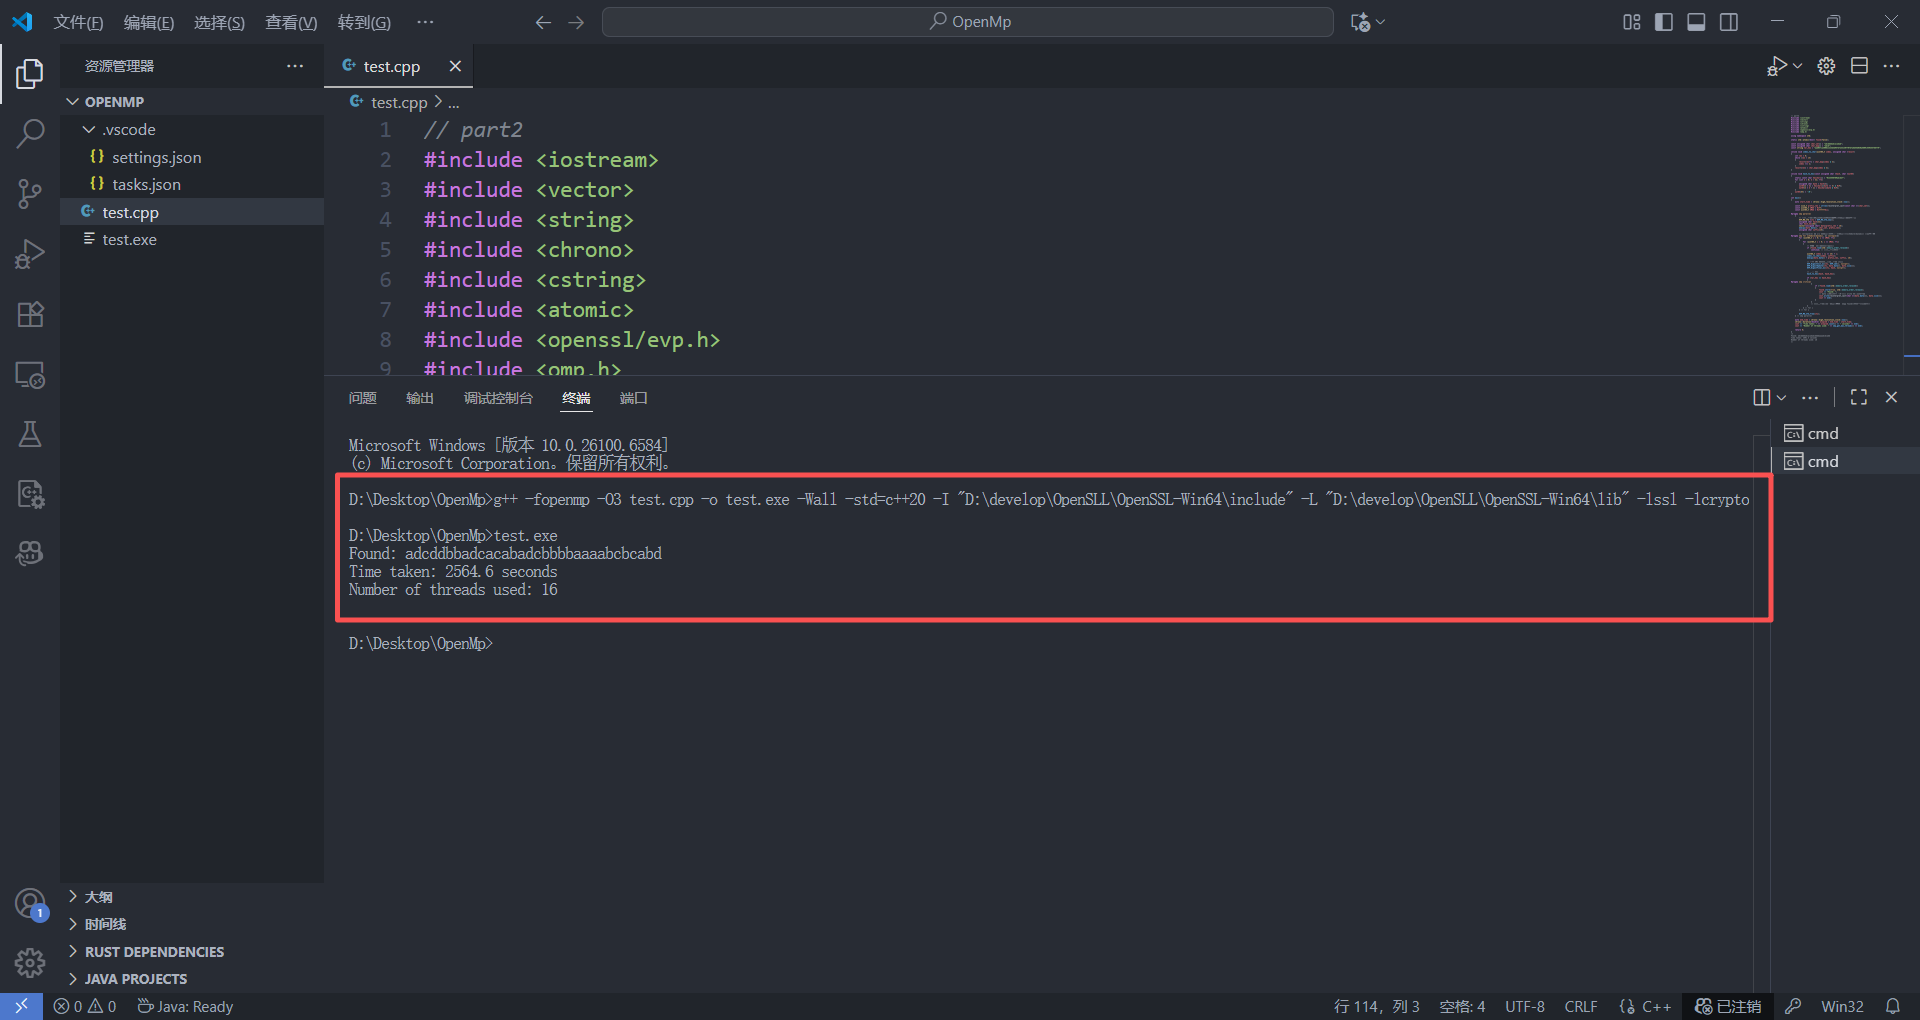1920x1020 pixels.
Task: Switch to the 端口 ports tab
Action: pyautogui.click(x=633, y=398)
